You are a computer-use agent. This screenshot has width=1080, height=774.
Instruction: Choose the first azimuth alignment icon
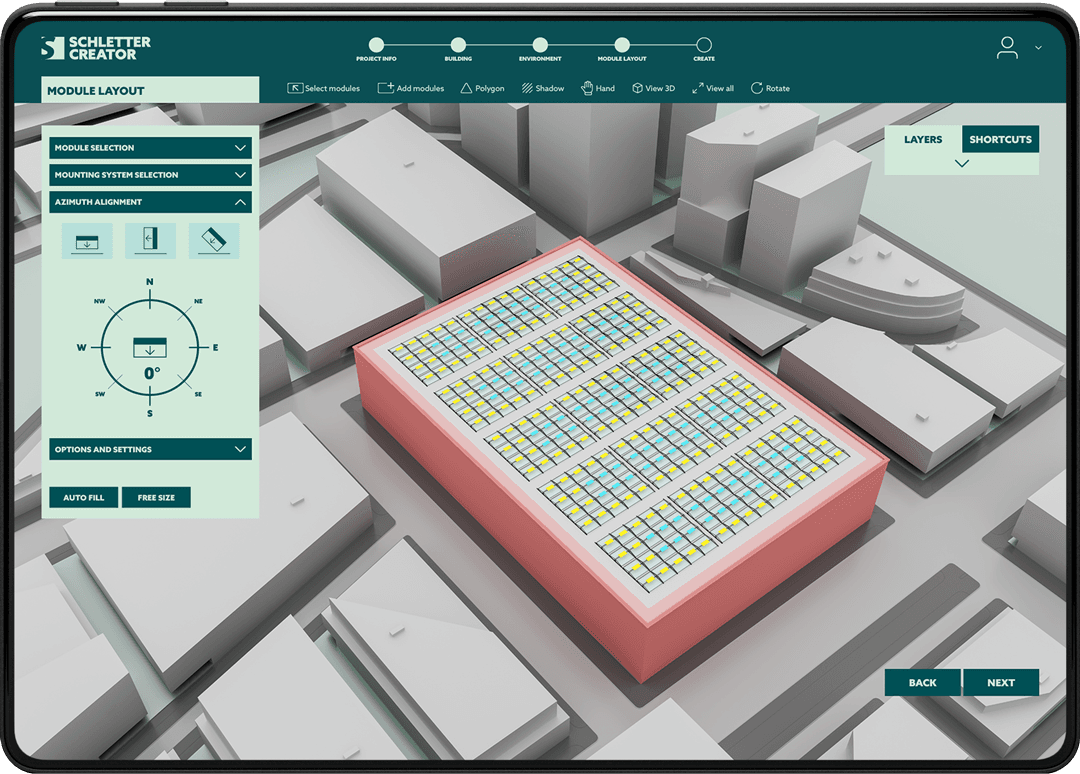[87, 241]
